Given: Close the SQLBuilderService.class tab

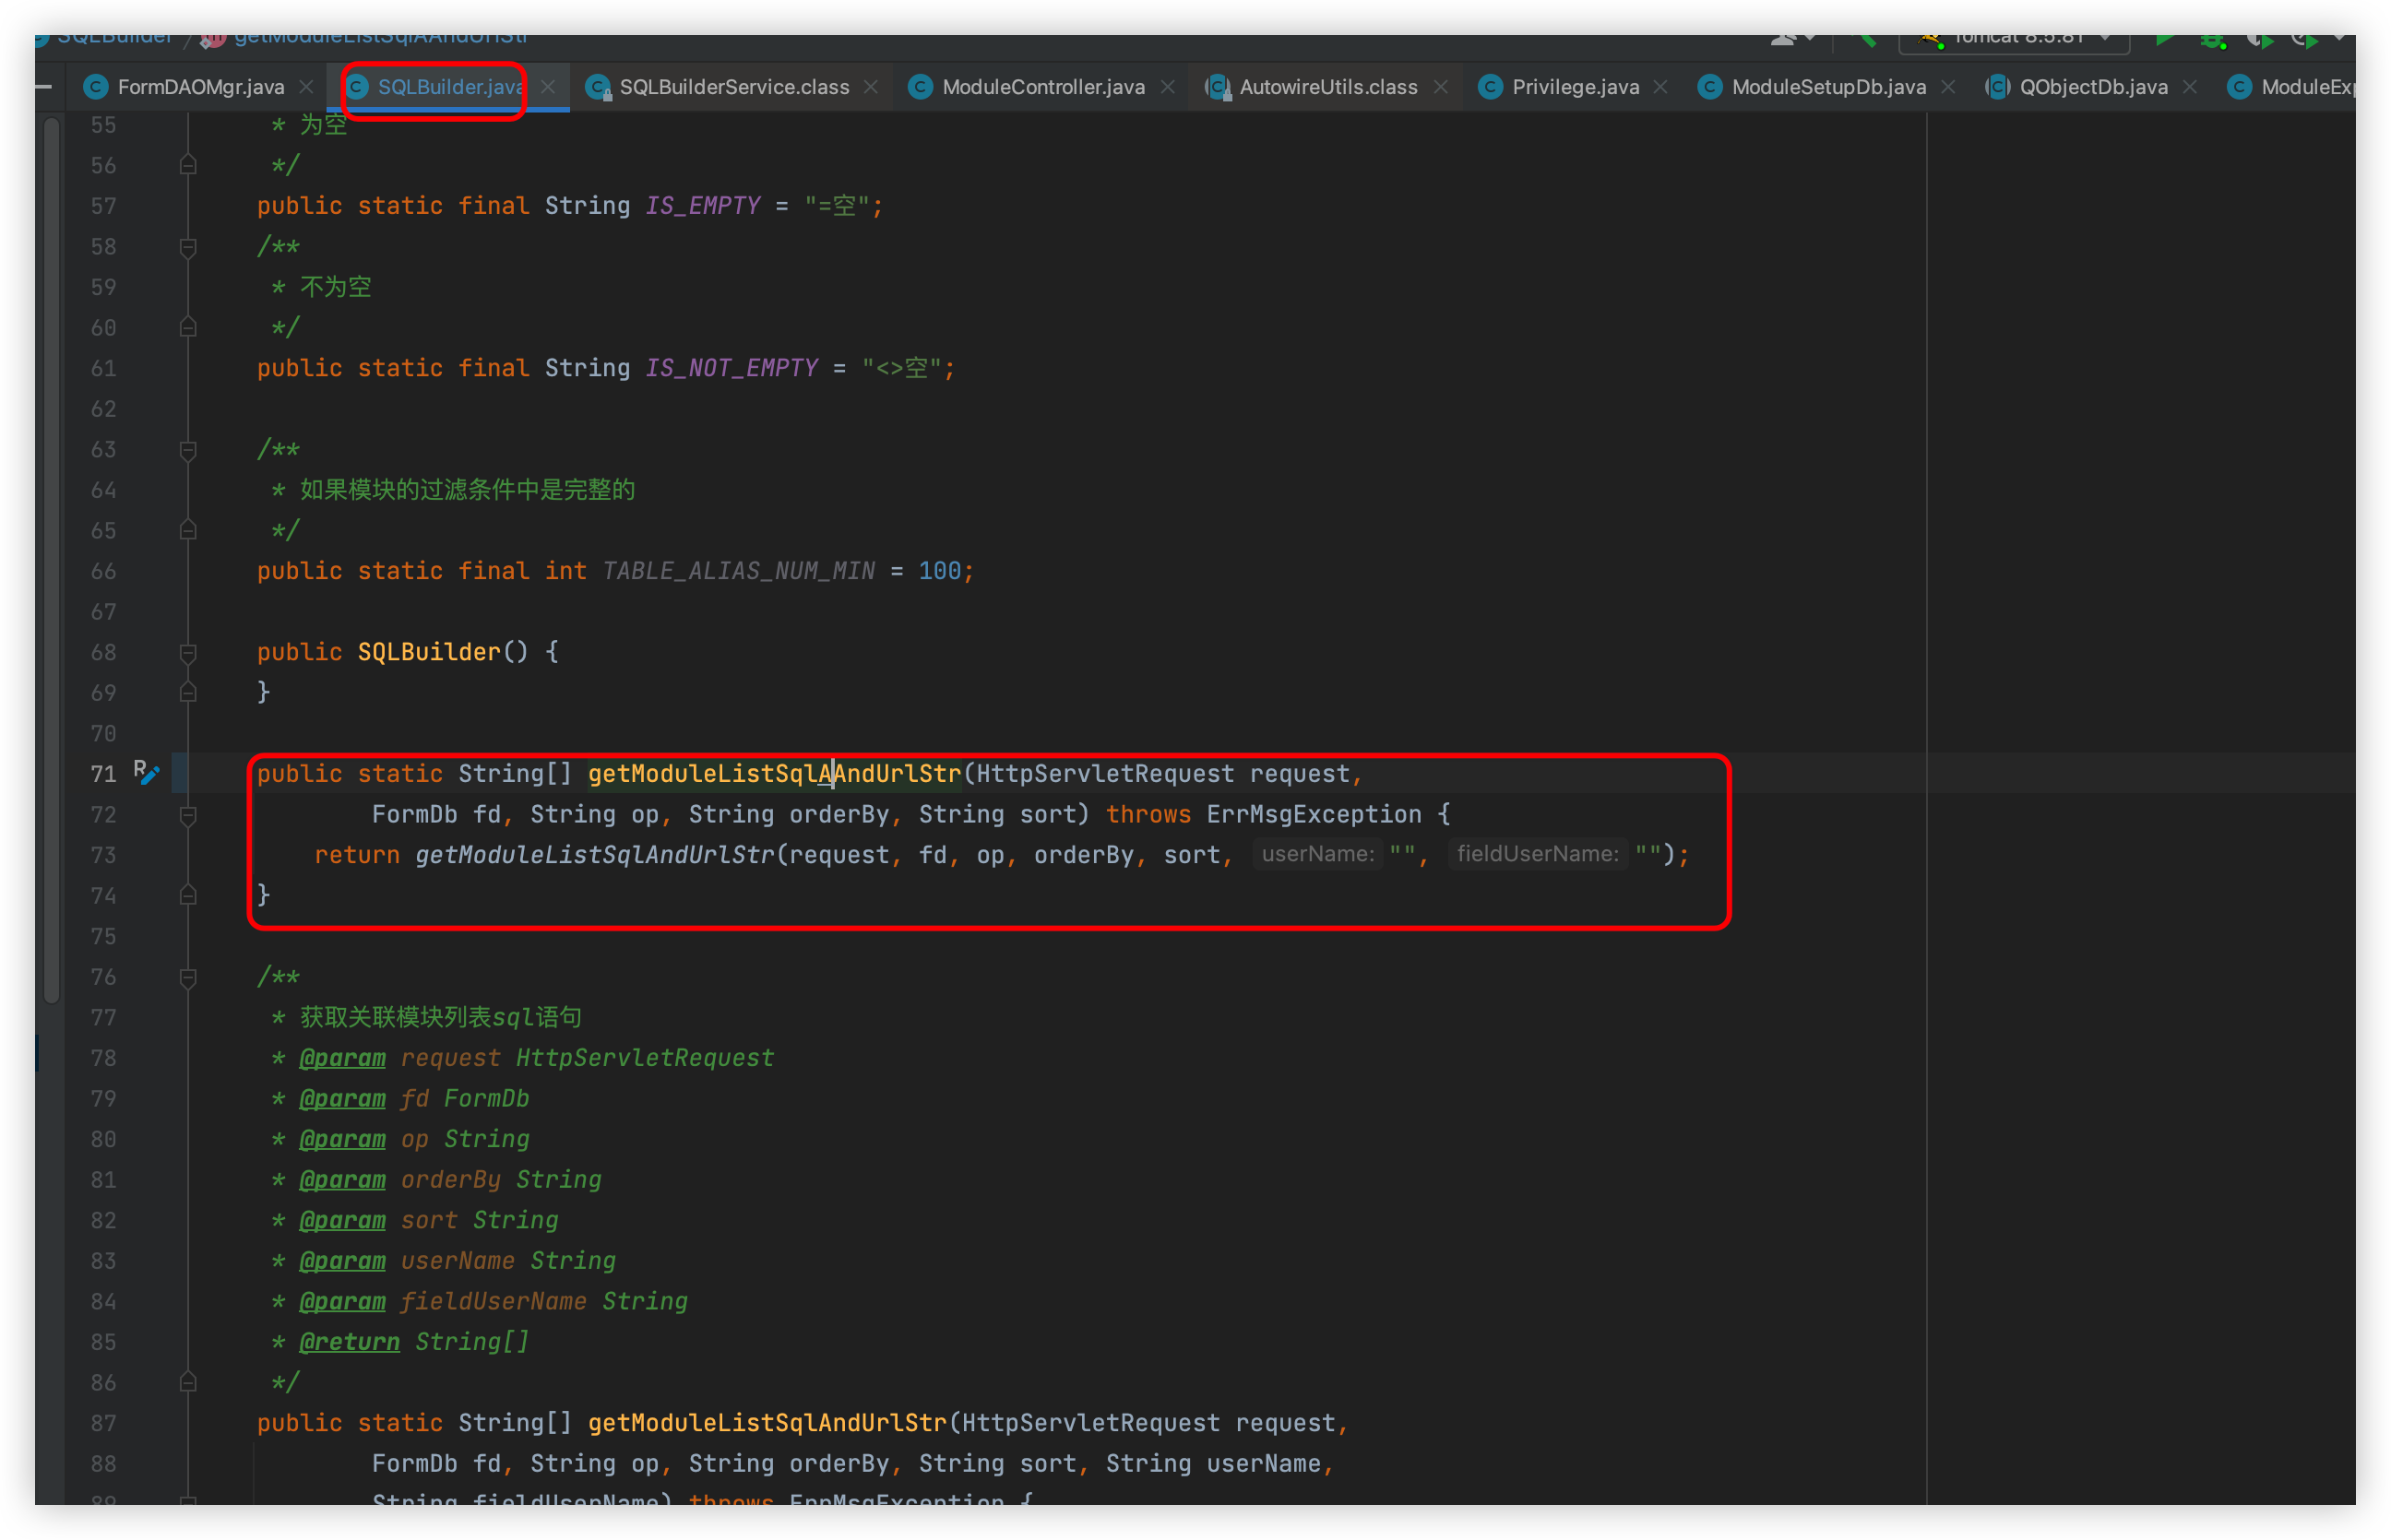Looking at the screenshot, I should 871,87.
